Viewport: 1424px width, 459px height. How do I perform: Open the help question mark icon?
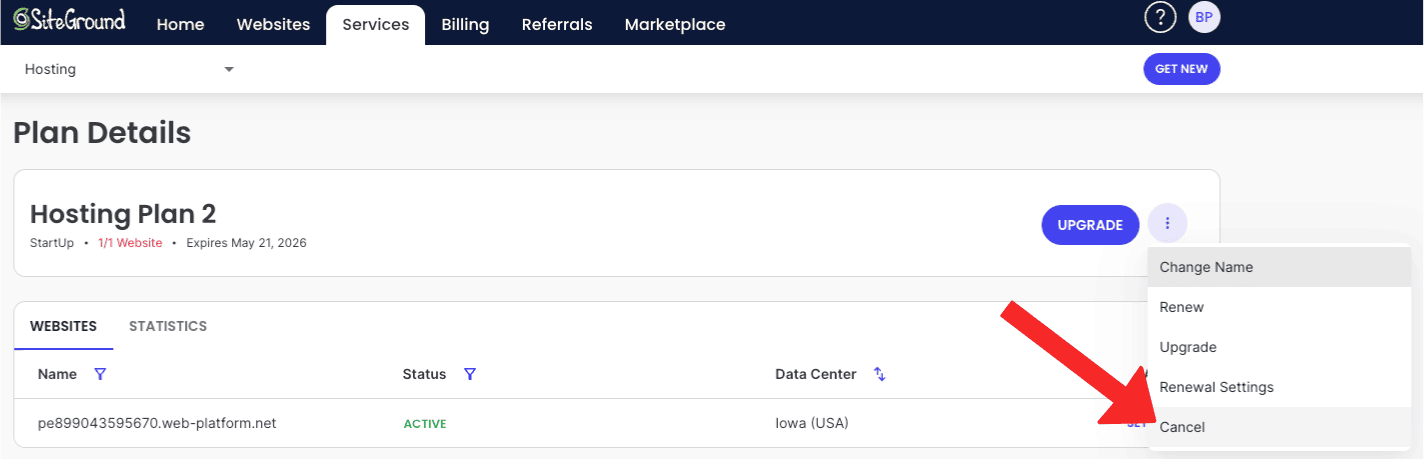(1160, 18)
